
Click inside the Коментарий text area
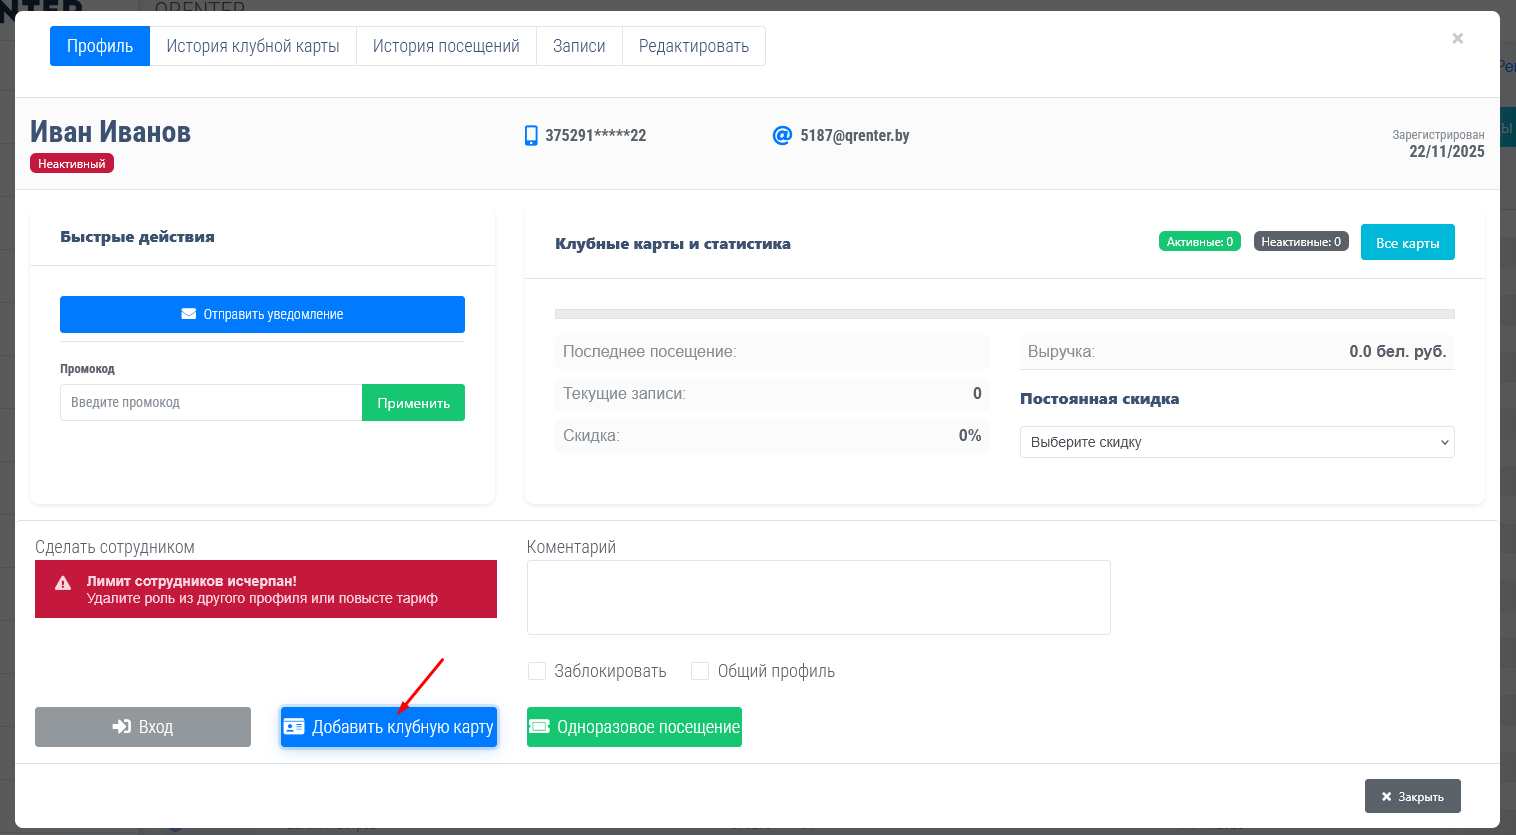click(x=818, y=597)
